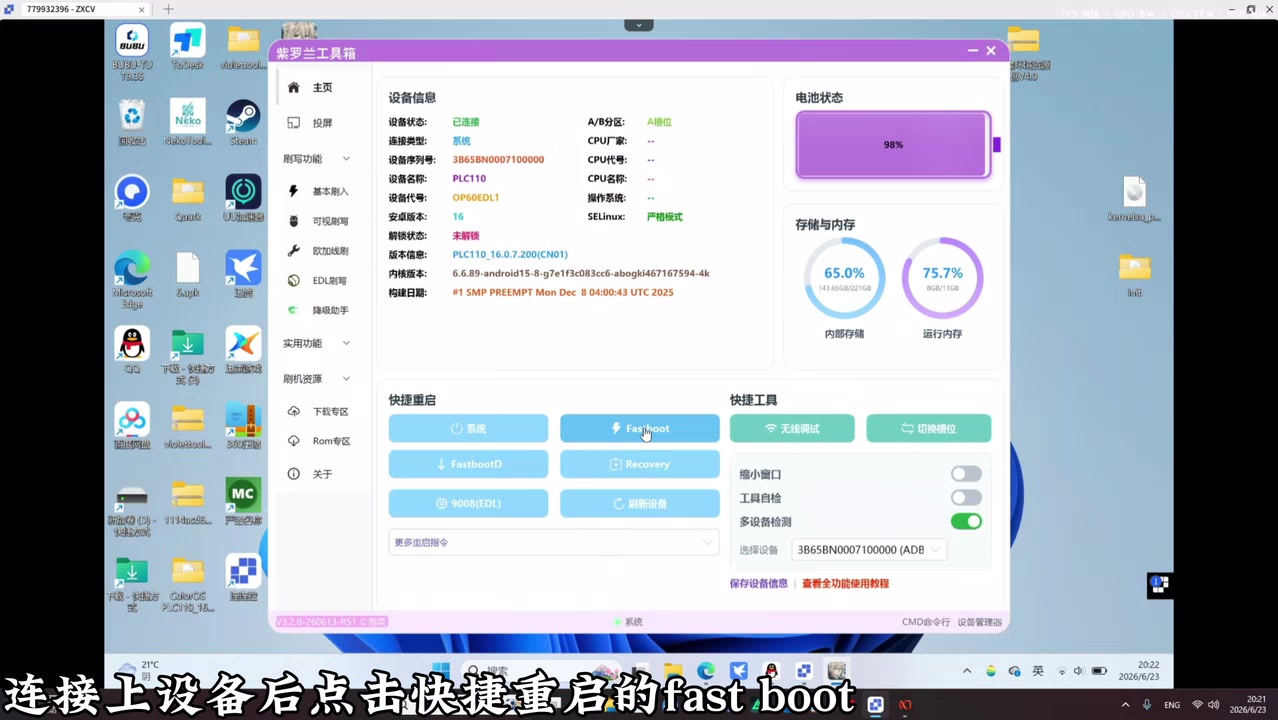Image resolution: width=1278 pixels, height=720 pixels.
Task: Open the 查看全功能使用教程 link
Action: coord(845,584)
